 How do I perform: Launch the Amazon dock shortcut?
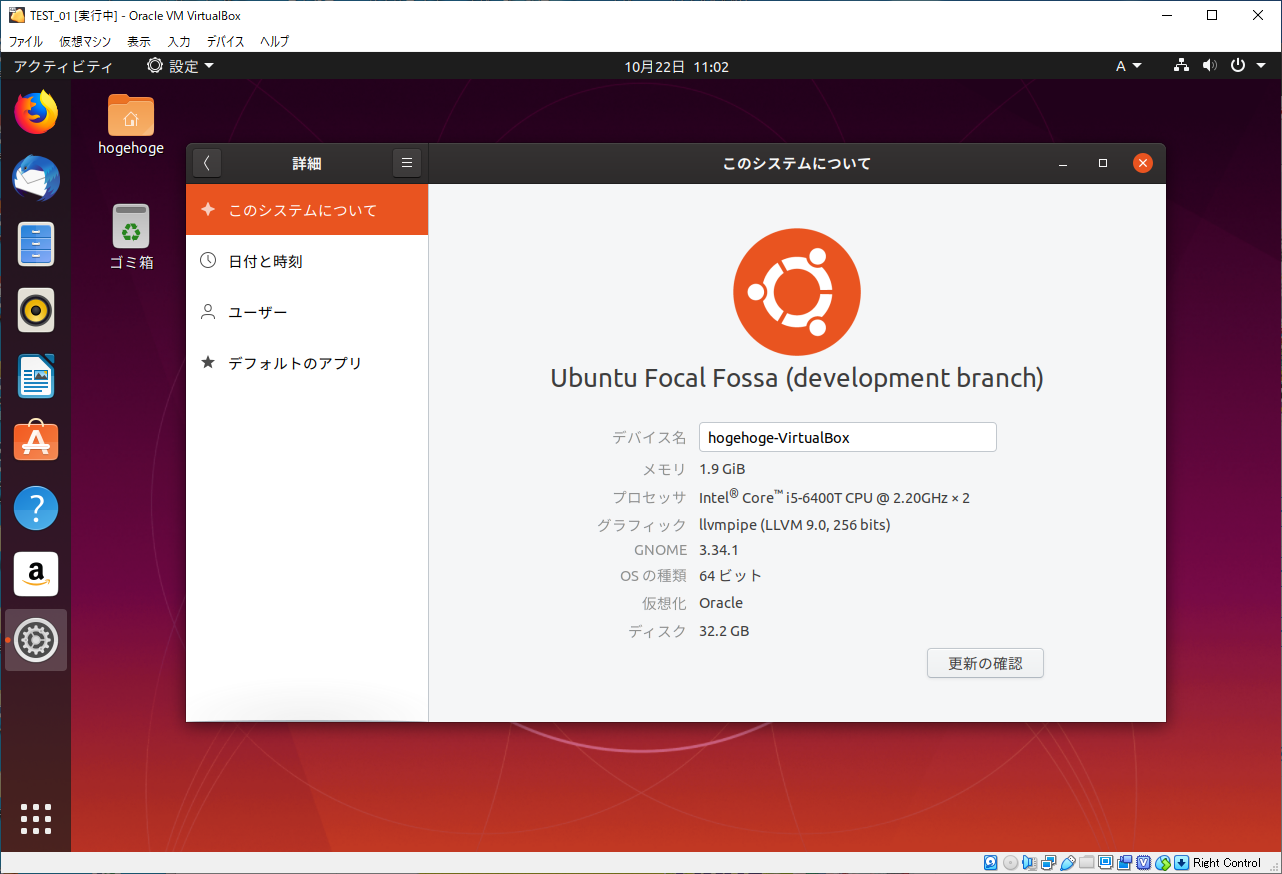click(36, 574)
